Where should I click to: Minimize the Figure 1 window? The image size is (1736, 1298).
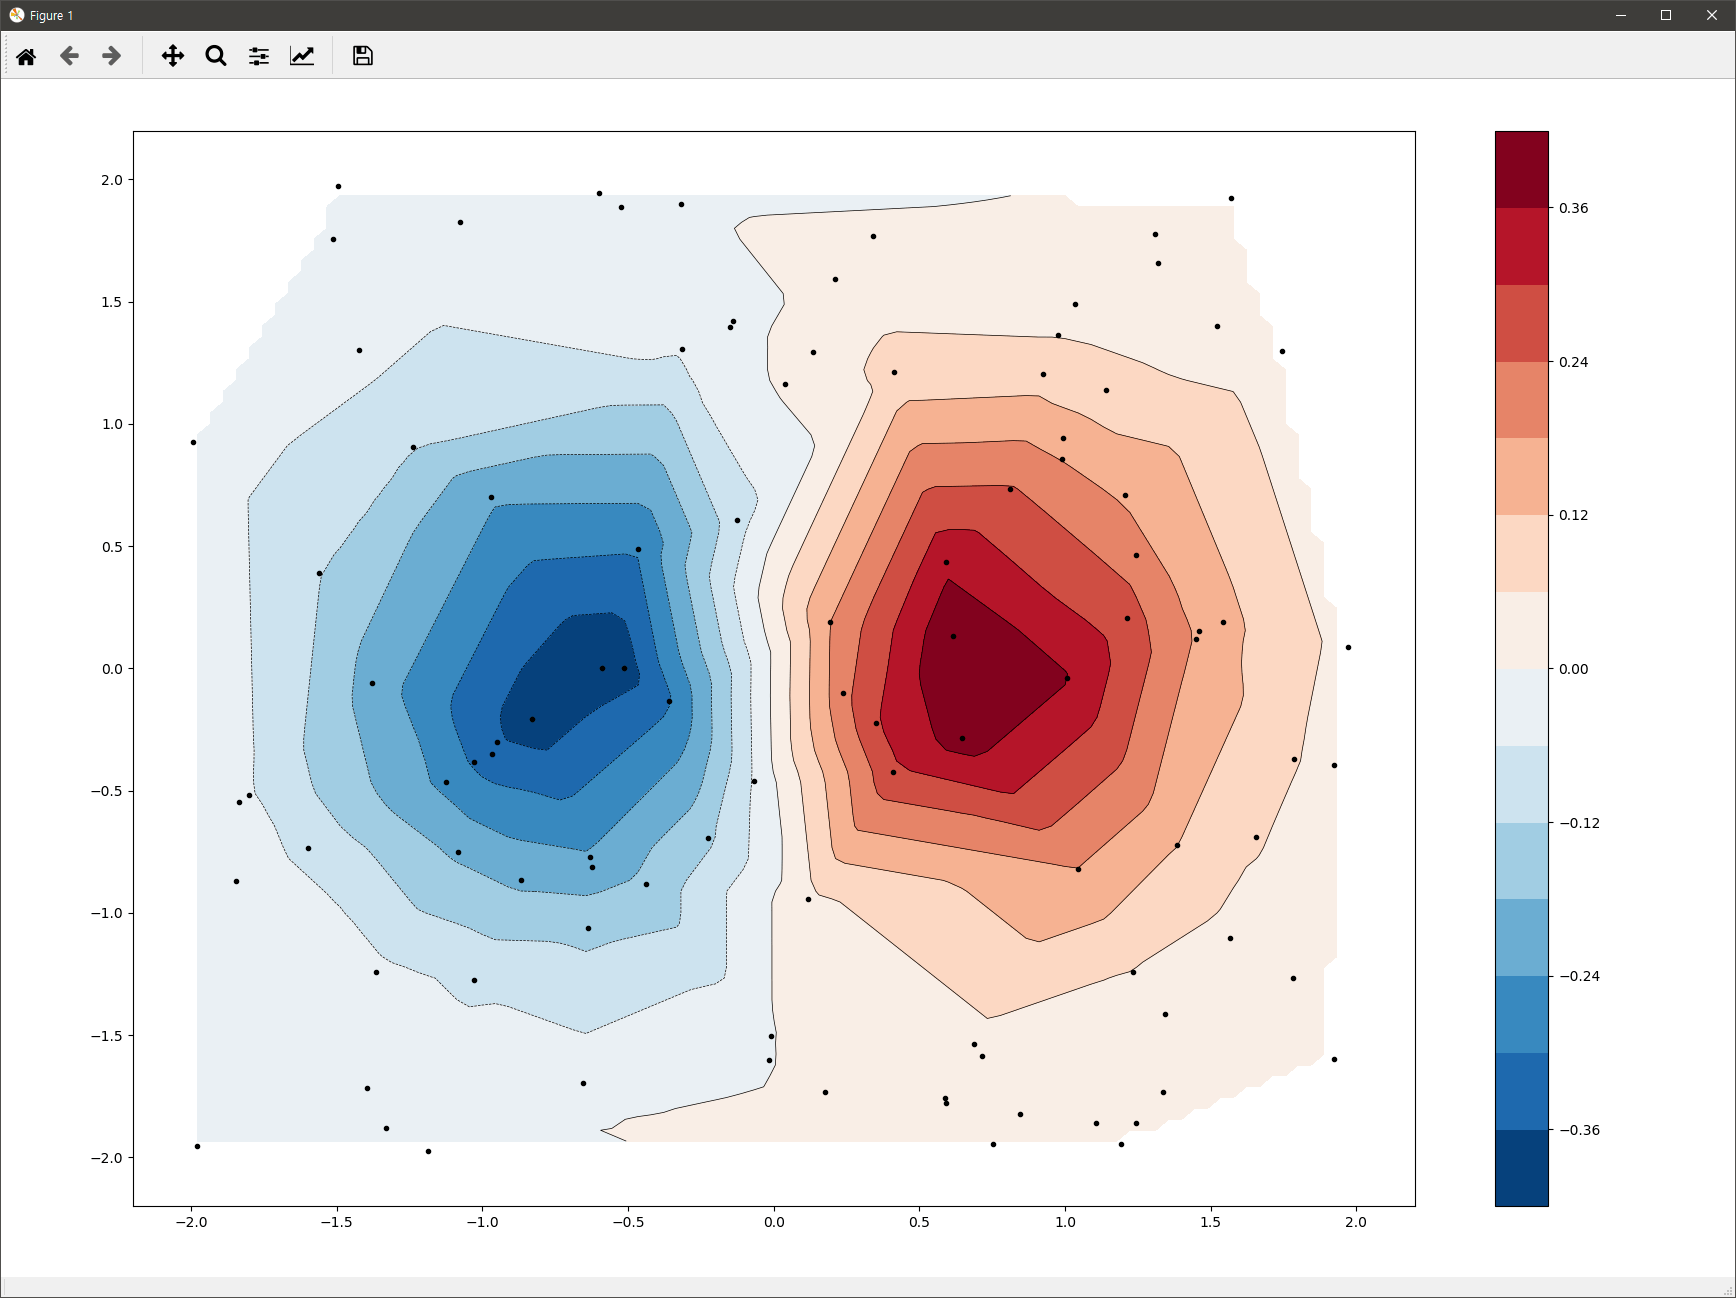pos(1620,15)
